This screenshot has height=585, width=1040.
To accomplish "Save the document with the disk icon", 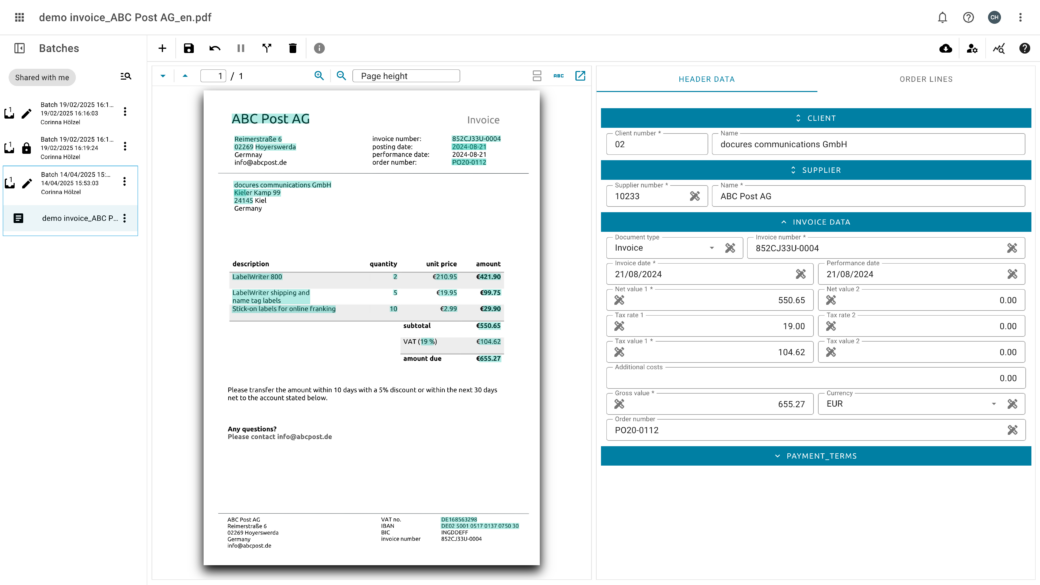I will coord(189,48).
